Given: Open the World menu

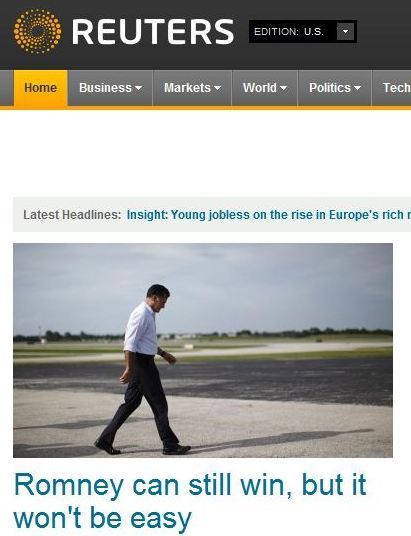Looking at the screenshot, I should click(265, 88).
